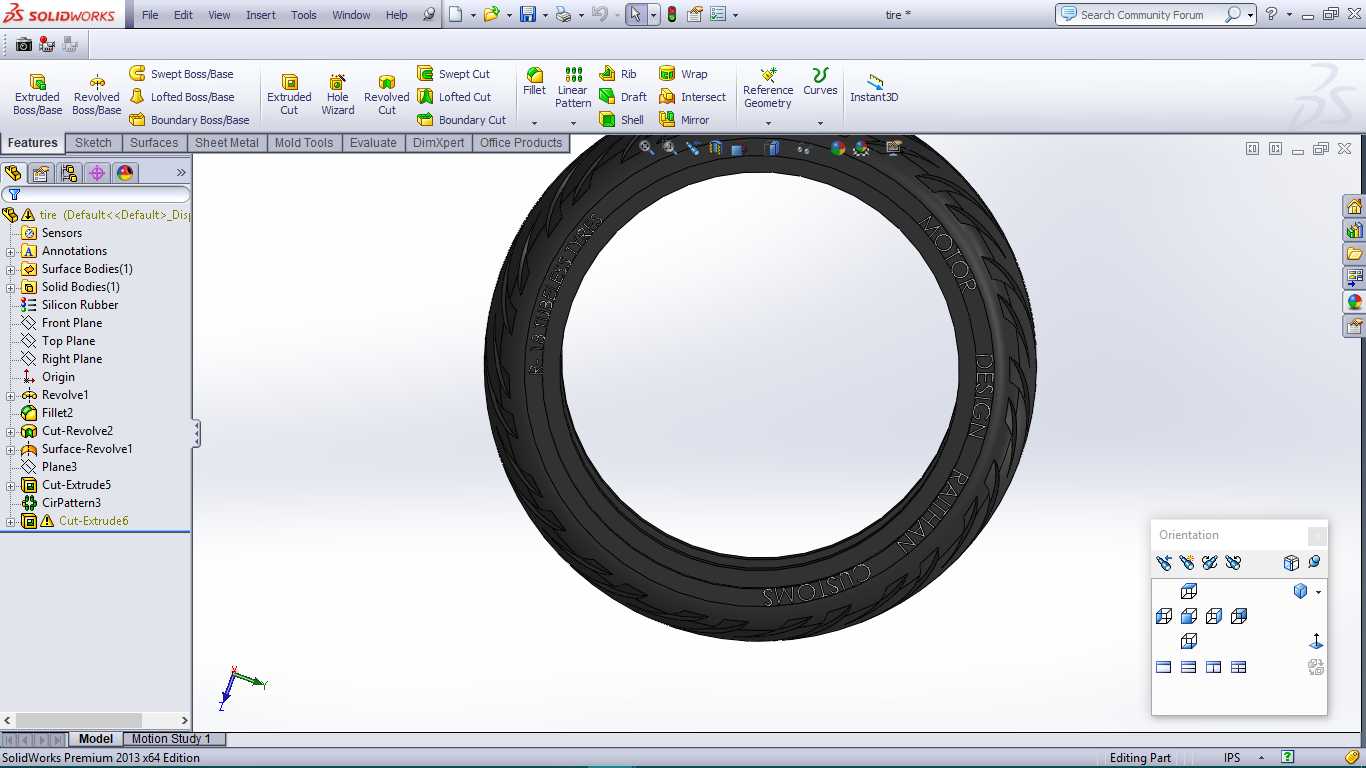Activate the Boundary Boss/Base tool
Viewport: 1366px width, 768px height.
[x=189, y=120]
